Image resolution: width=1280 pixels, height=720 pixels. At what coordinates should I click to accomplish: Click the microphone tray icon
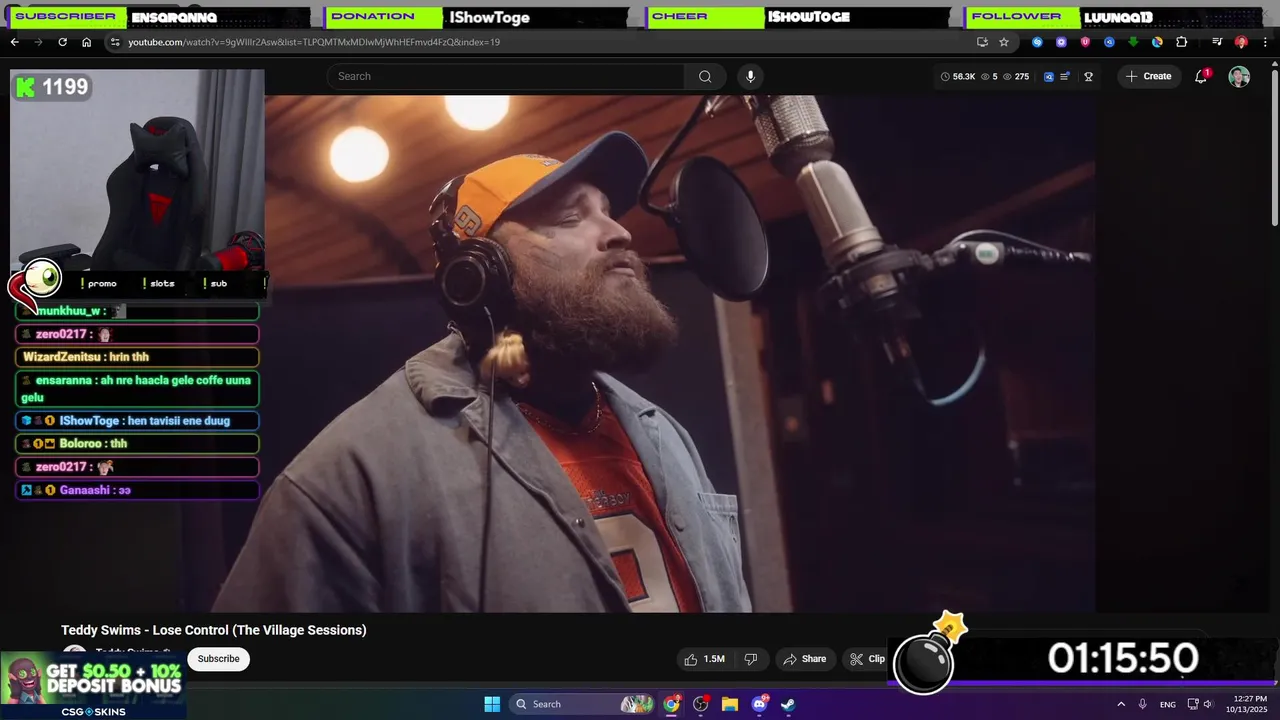(1143, 704)
